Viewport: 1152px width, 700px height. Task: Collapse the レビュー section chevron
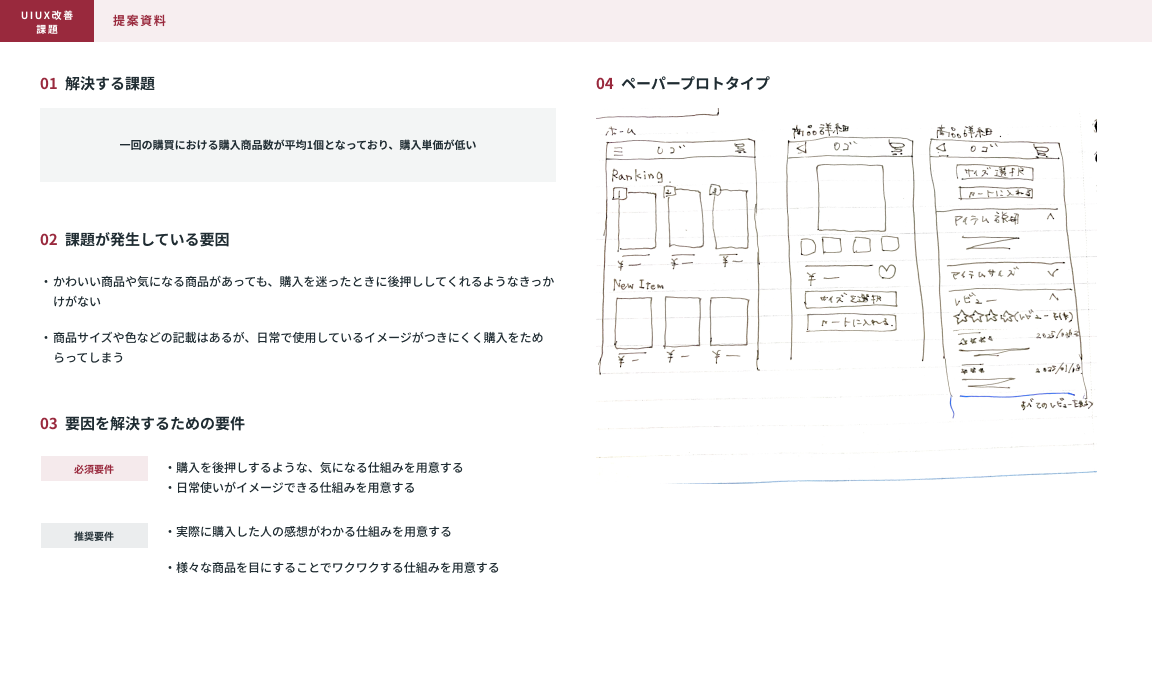pyautogui.click(x=1053, y=297)
